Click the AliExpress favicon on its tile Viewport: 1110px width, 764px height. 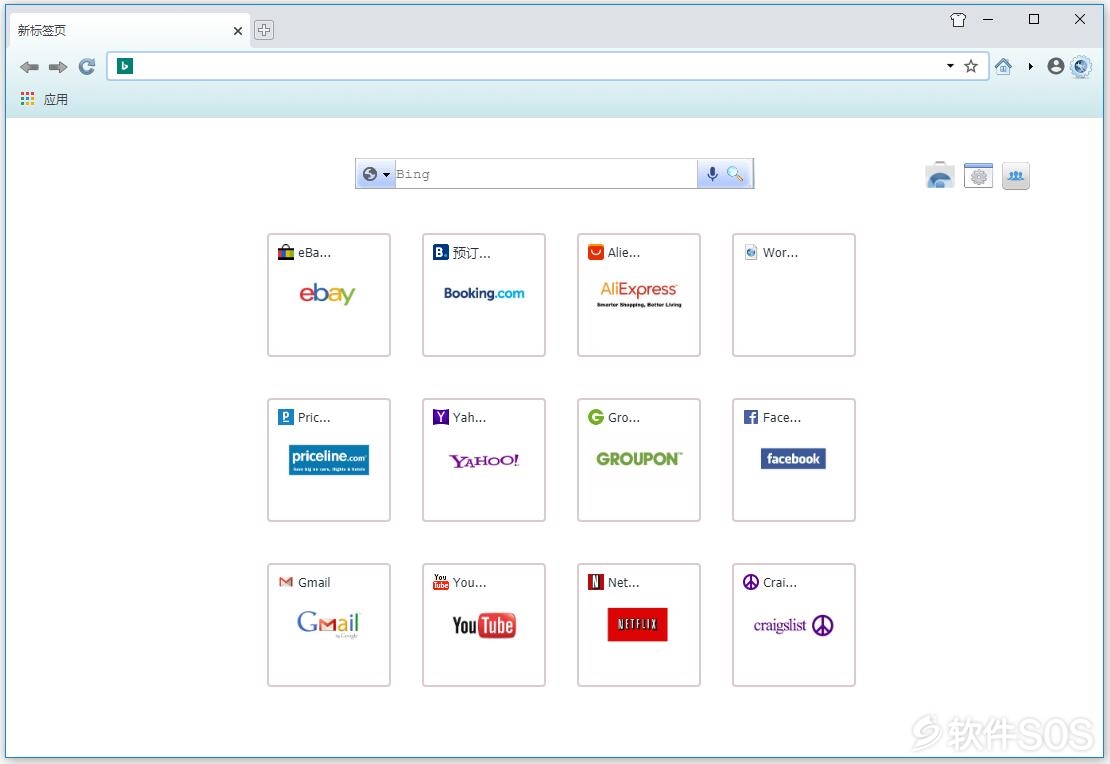(x=596, y=252)
